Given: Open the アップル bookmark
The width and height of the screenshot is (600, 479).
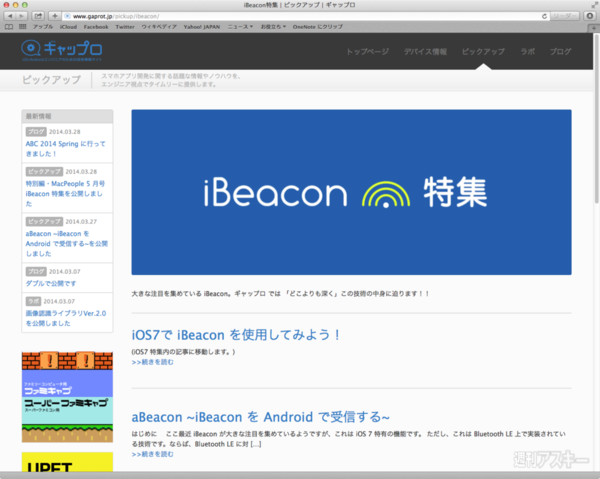Looking at the screenshot, I should pos(43,27).
